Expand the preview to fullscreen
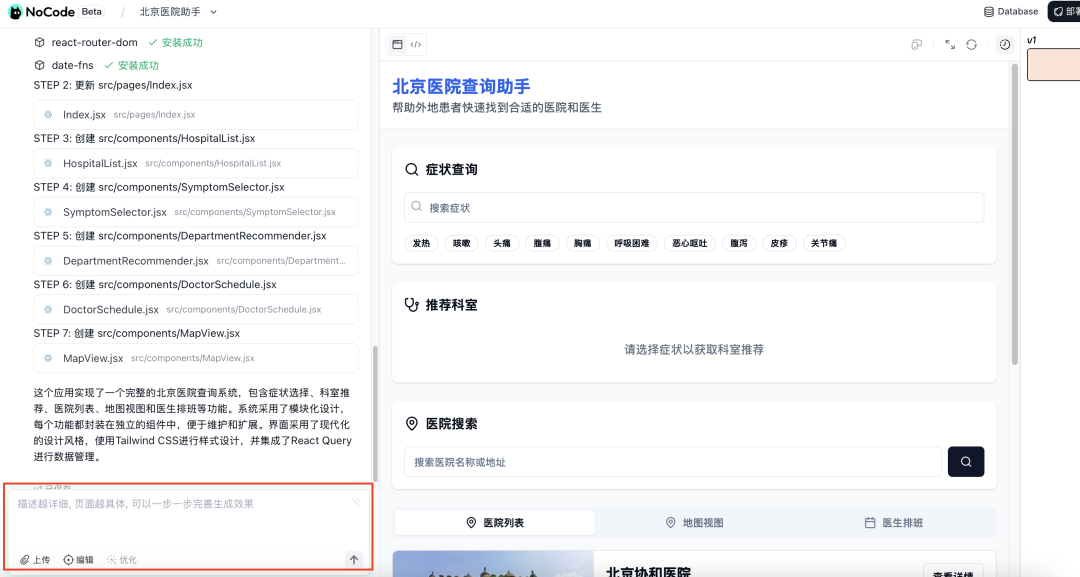 949,44
